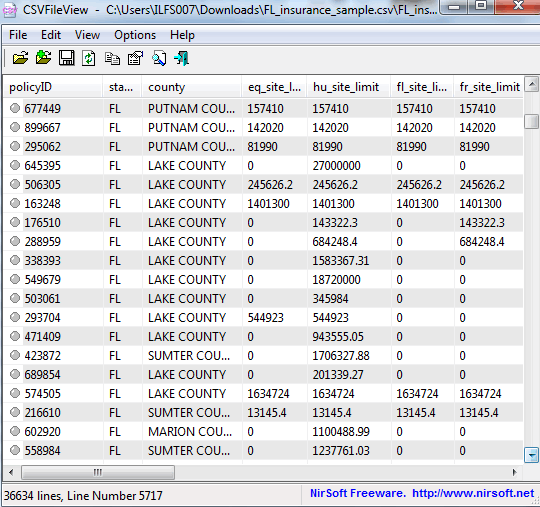This screenshot has width=540, height=507.
Task: Open the View menu
Action: click(x=87, y=35)
